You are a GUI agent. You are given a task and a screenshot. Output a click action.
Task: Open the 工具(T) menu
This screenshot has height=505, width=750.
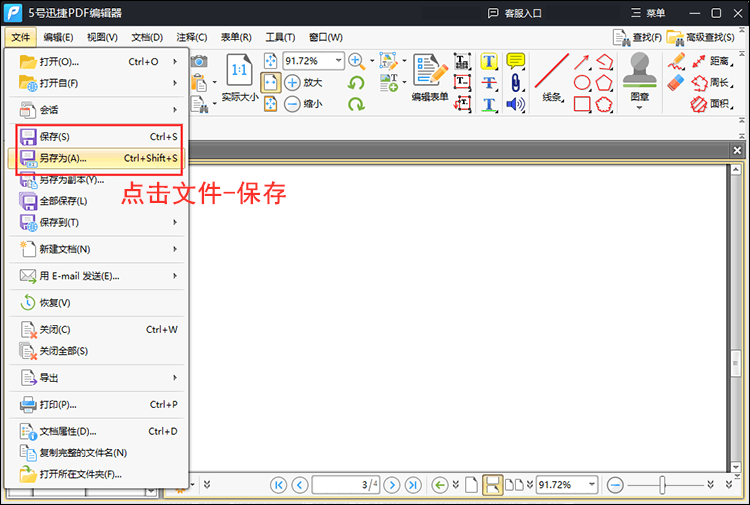coord(280,37)
